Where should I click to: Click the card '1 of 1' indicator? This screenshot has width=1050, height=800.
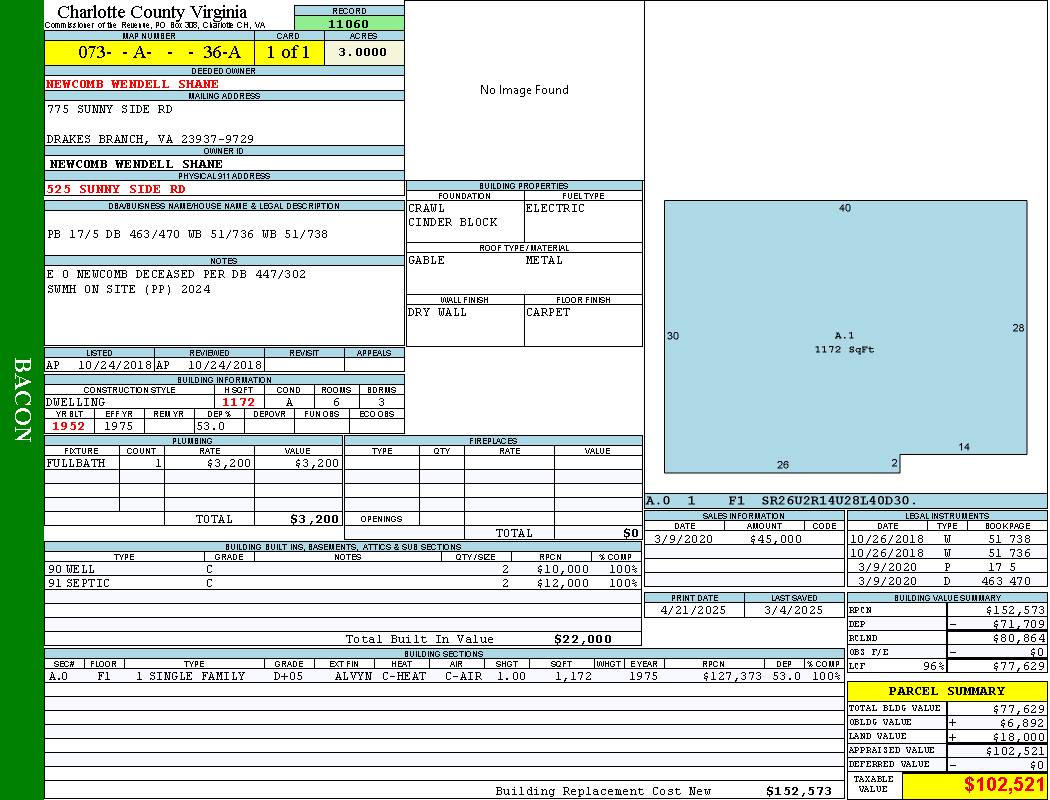288,53
